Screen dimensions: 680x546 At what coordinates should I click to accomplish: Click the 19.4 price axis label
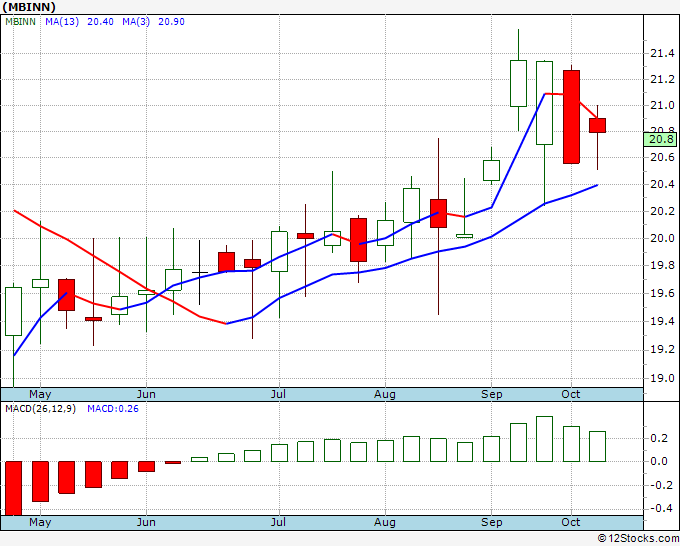[x=662, y=321]
